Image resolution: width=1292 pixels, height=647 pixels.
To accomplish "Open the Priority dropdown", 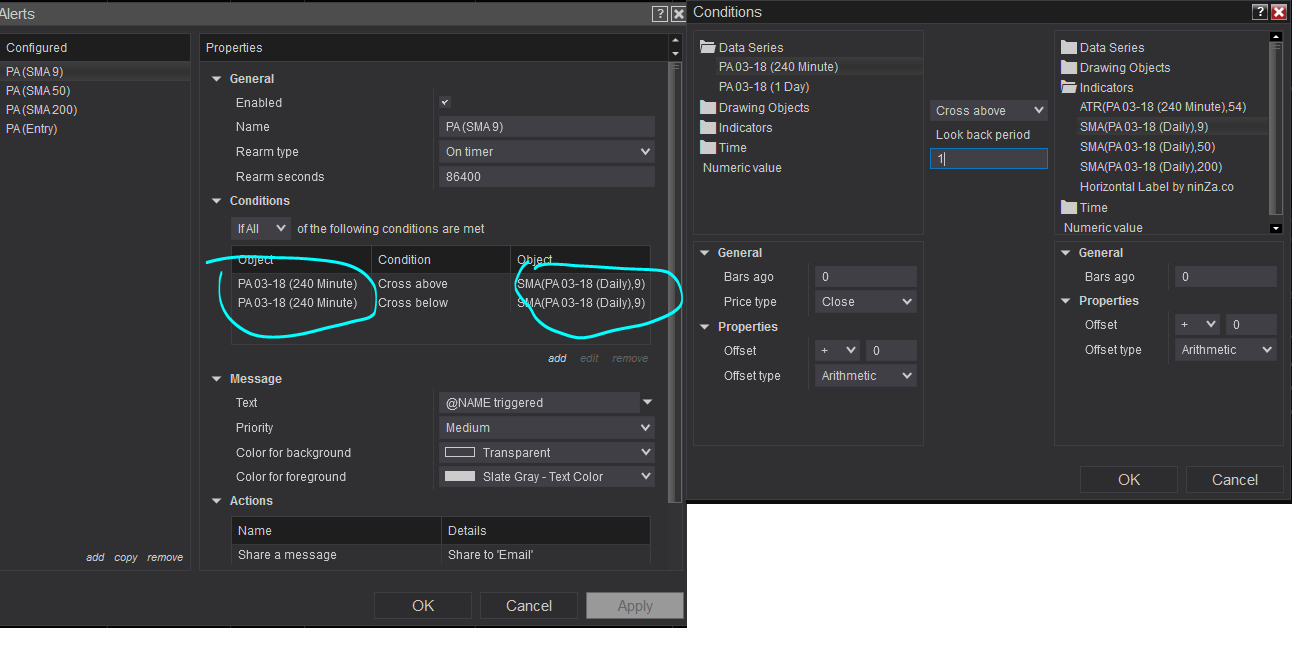I will (x=547, y=427).
